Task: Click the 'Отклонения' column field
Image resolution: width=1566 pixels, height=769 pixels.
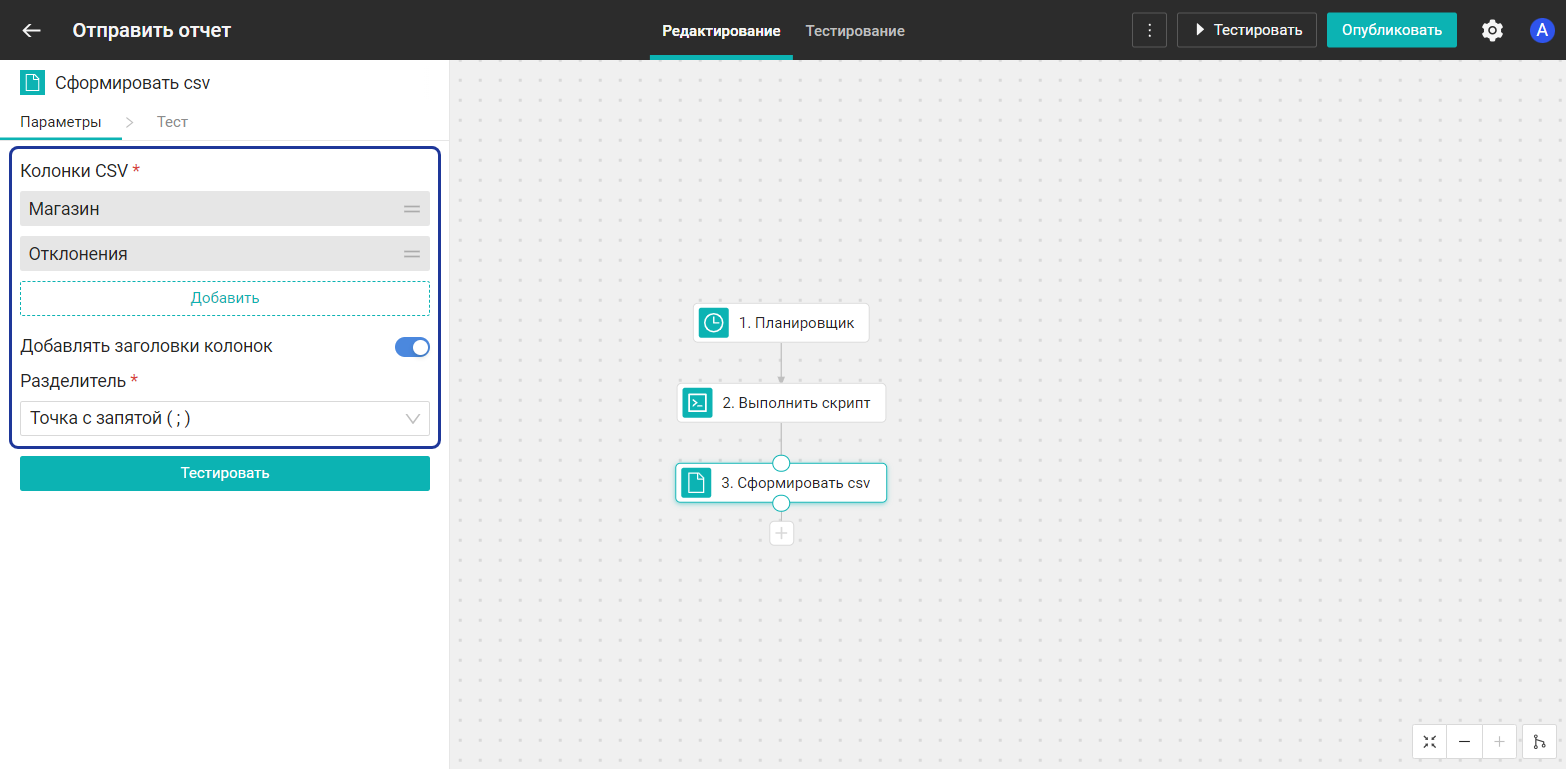Action: tap(225, 254)
